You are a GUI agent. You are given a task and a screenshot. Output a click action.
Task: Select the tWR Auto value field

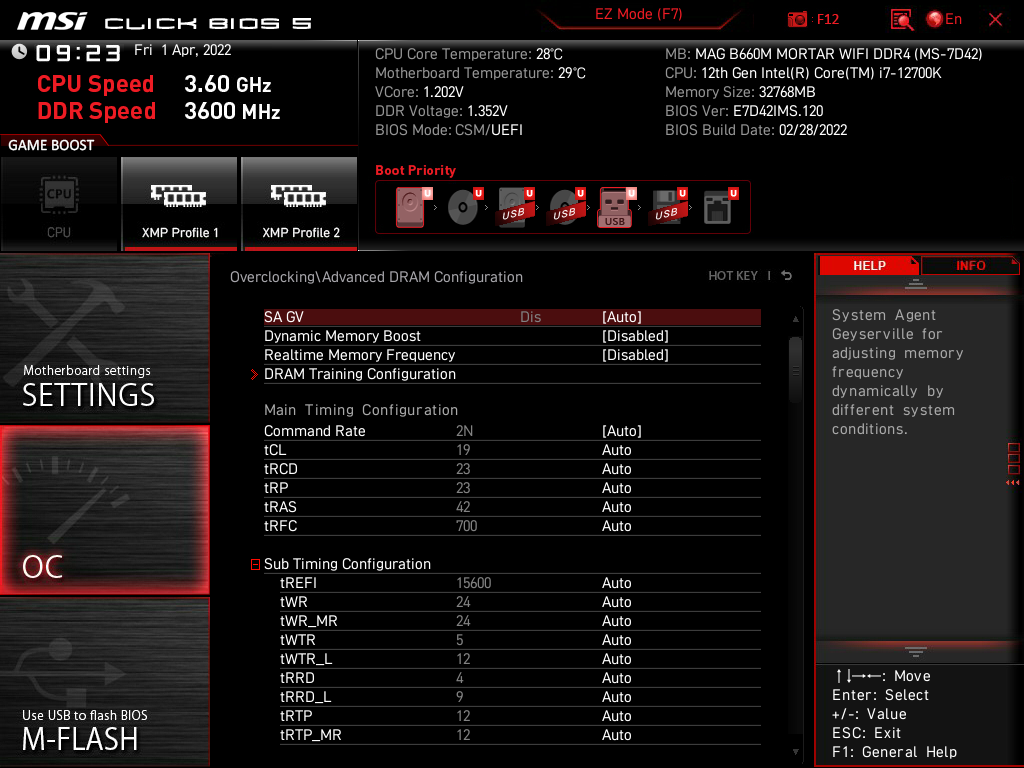click(x=616, y=601)
